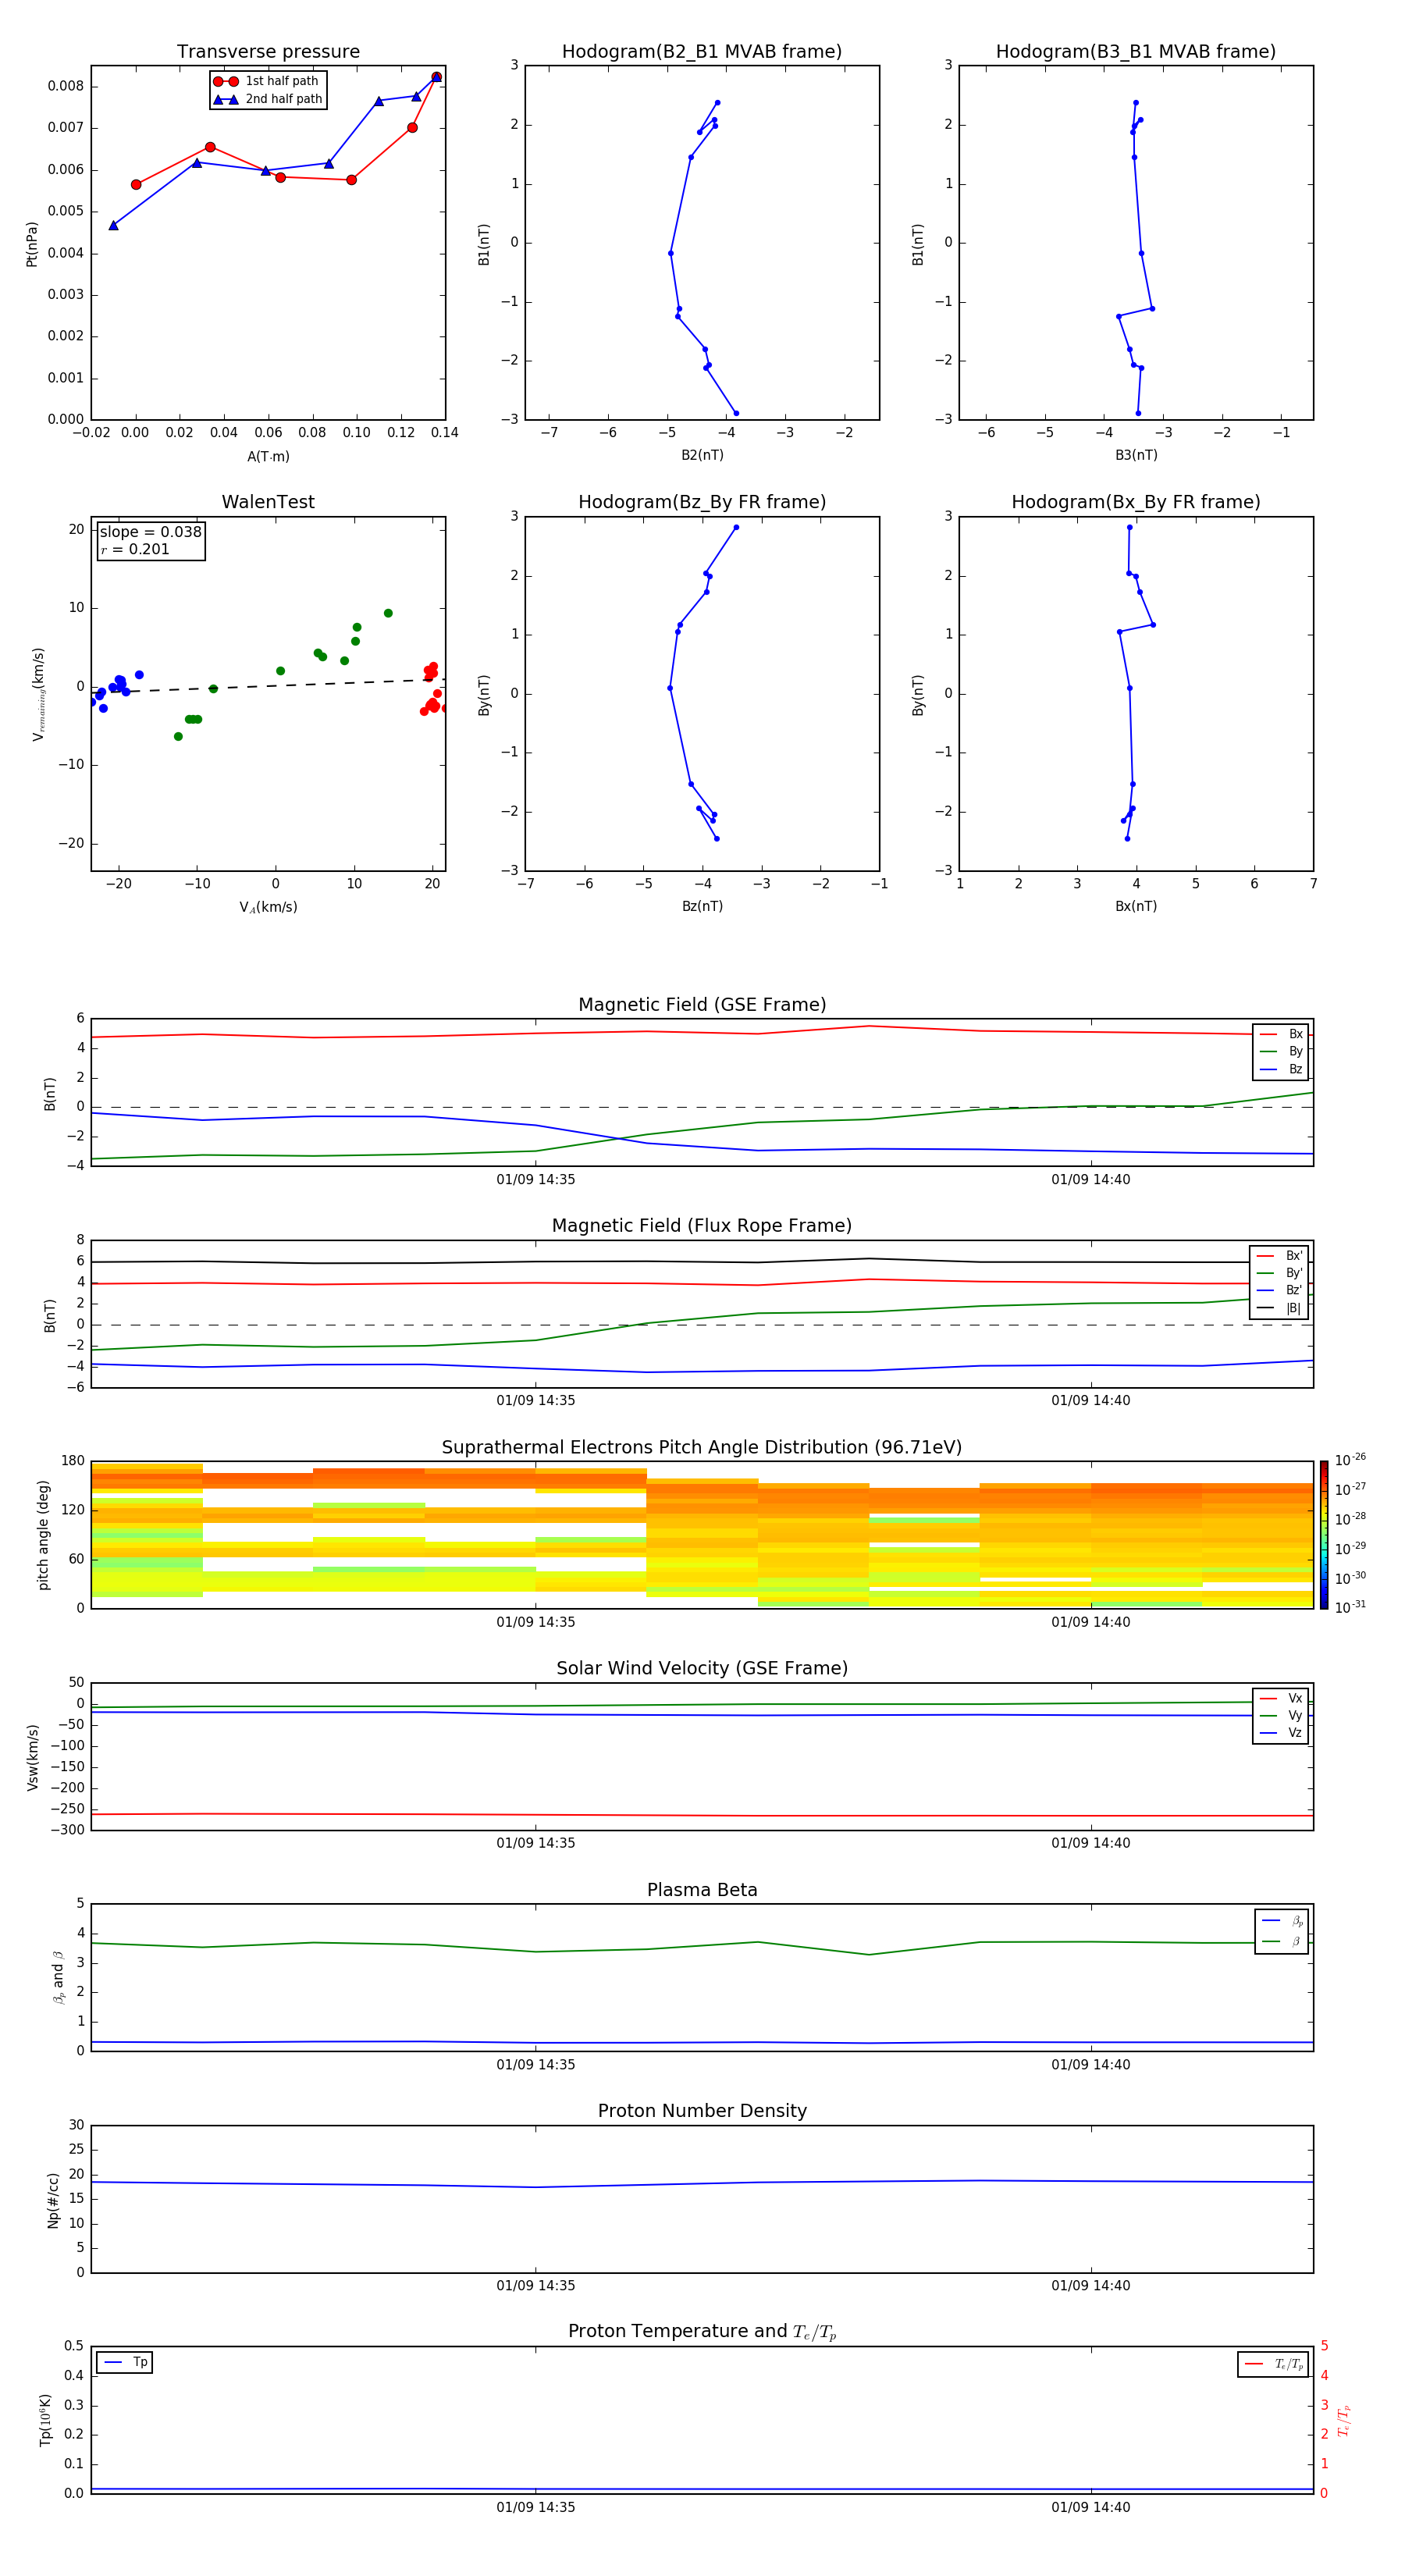Select Bx legend entry in GSE magnetic field plot

click(x=1281, y=1034)
